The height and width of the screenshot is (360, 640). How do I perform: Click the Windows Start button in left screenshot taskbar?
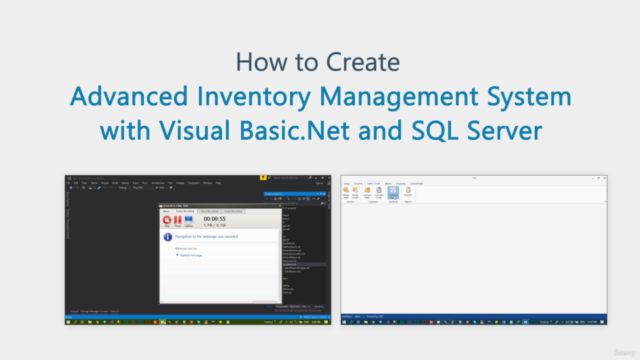tap(68, 322)
